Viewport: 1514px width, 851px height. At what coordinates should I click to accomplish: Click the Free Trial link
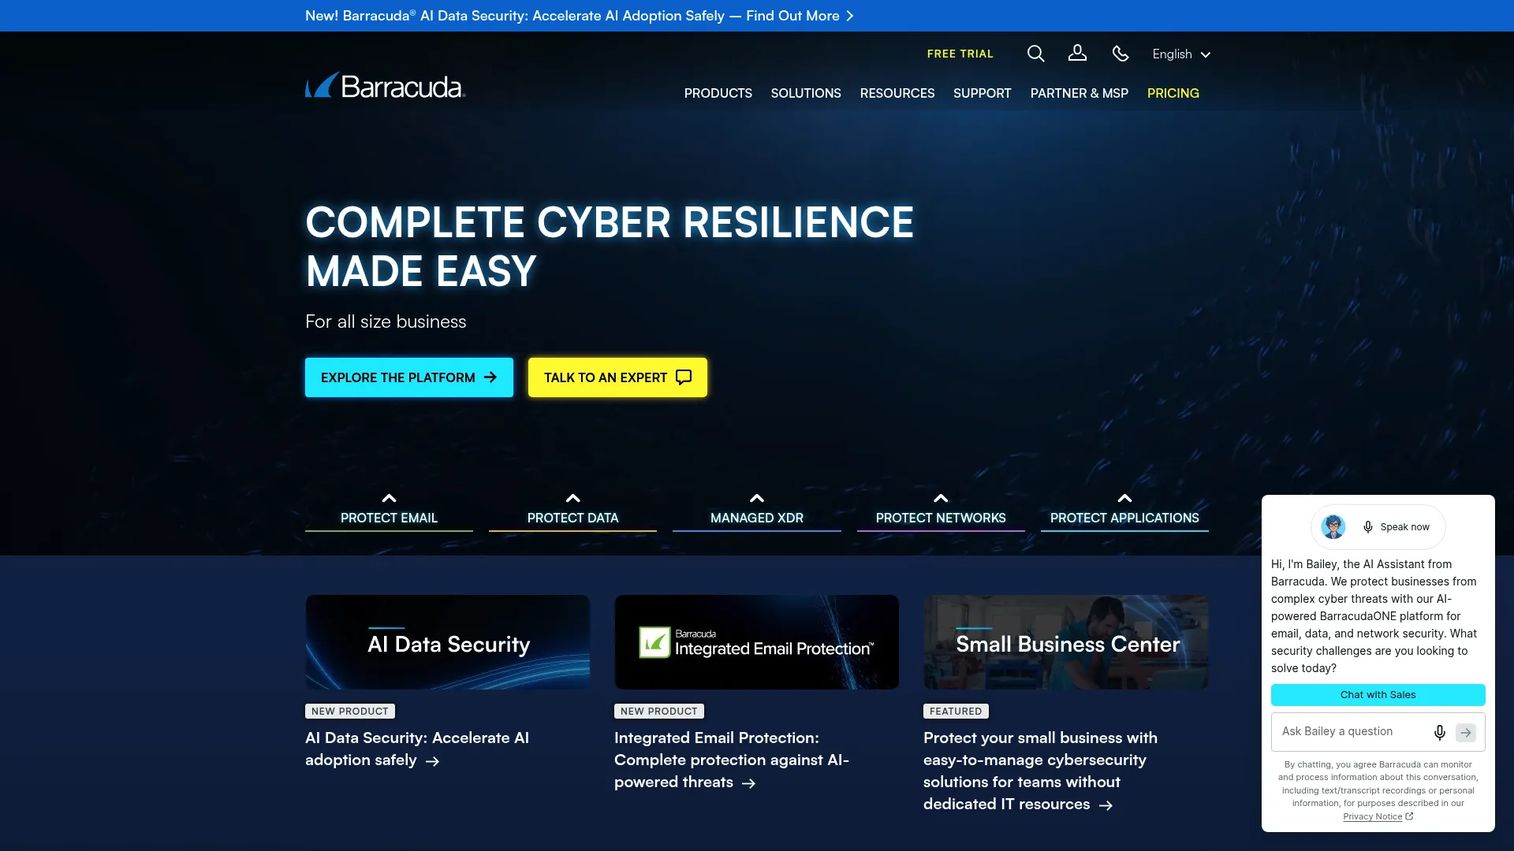(x=960, y=54)
